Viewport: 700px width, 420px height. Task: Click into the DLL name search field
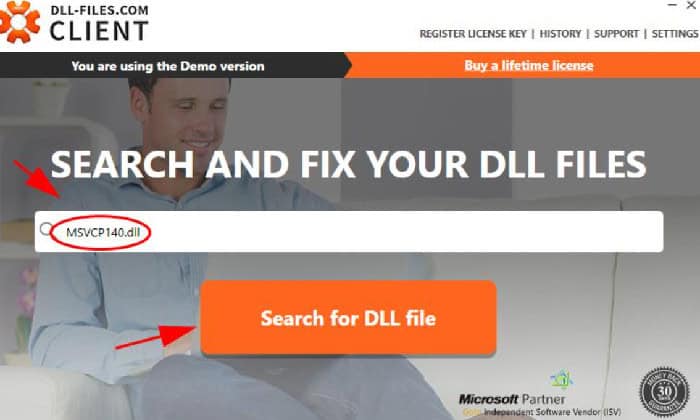coord(349,231)
